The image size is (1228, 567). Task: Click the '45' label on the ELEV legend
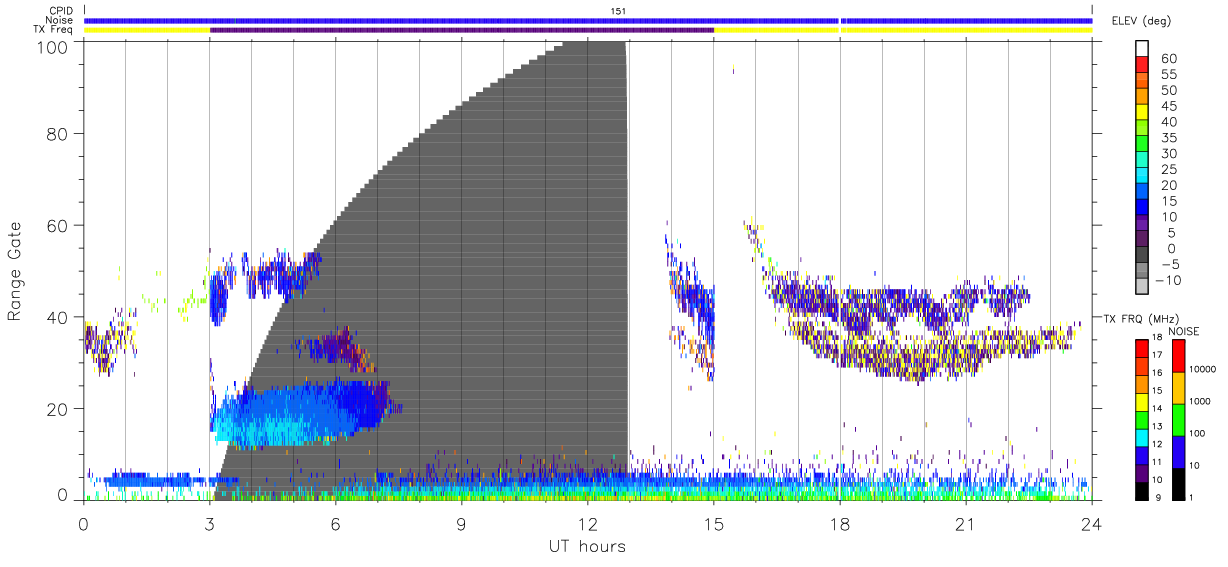point(1168,107)
